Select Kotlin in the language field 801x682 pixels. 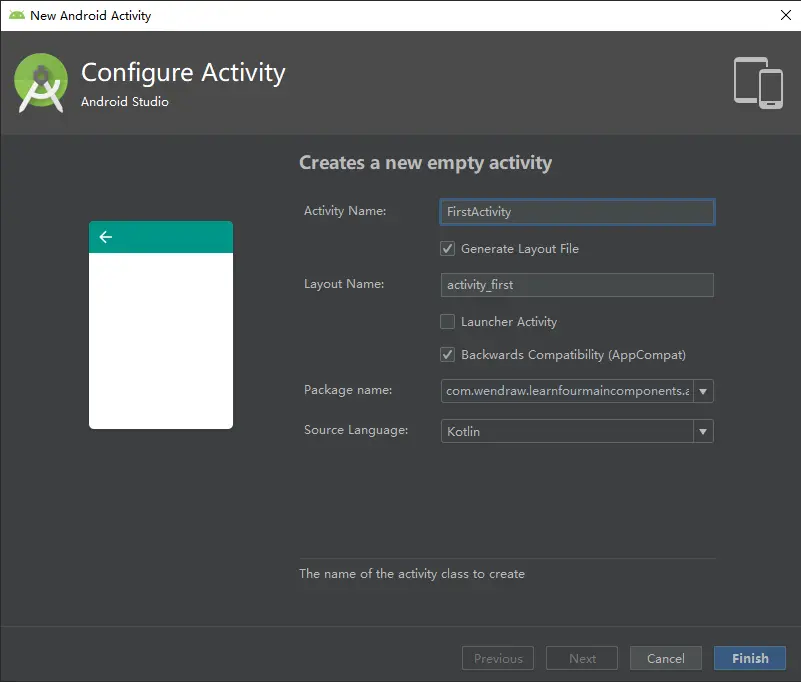click(x=570, y=431)
